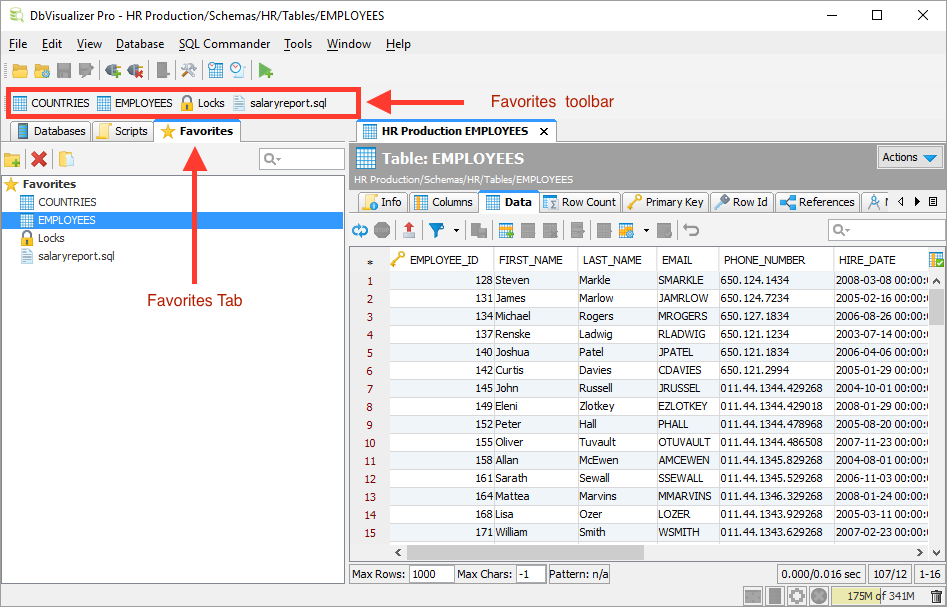Click the add row icon in grid toolbar

tap(507, 231)
